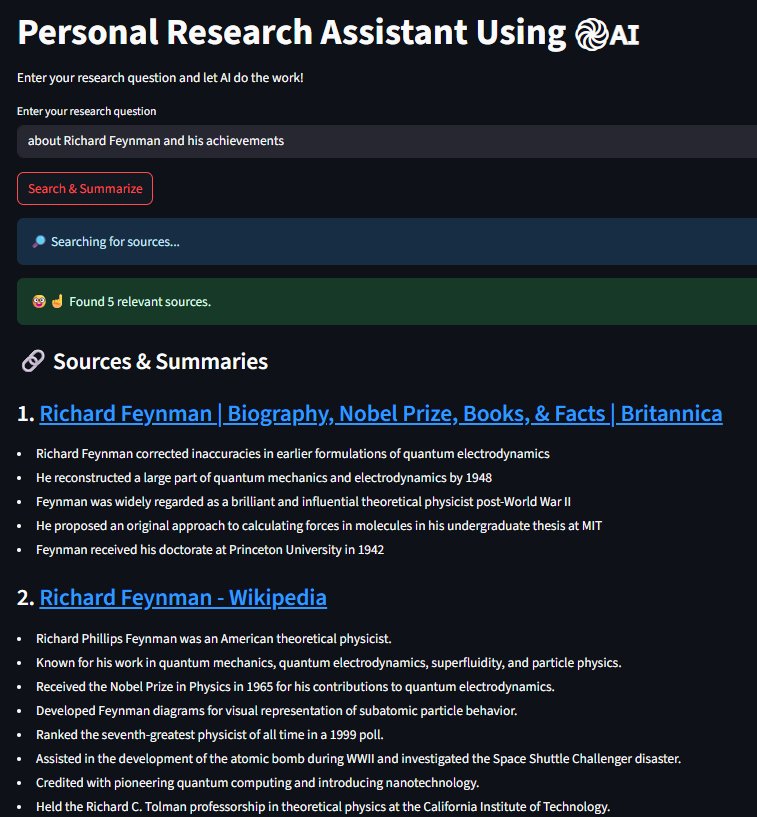Select the bullet about post-World War II physicist
The height and width of the screenshot is (817, 757).
pyautogui.click(x=303, y=502)
